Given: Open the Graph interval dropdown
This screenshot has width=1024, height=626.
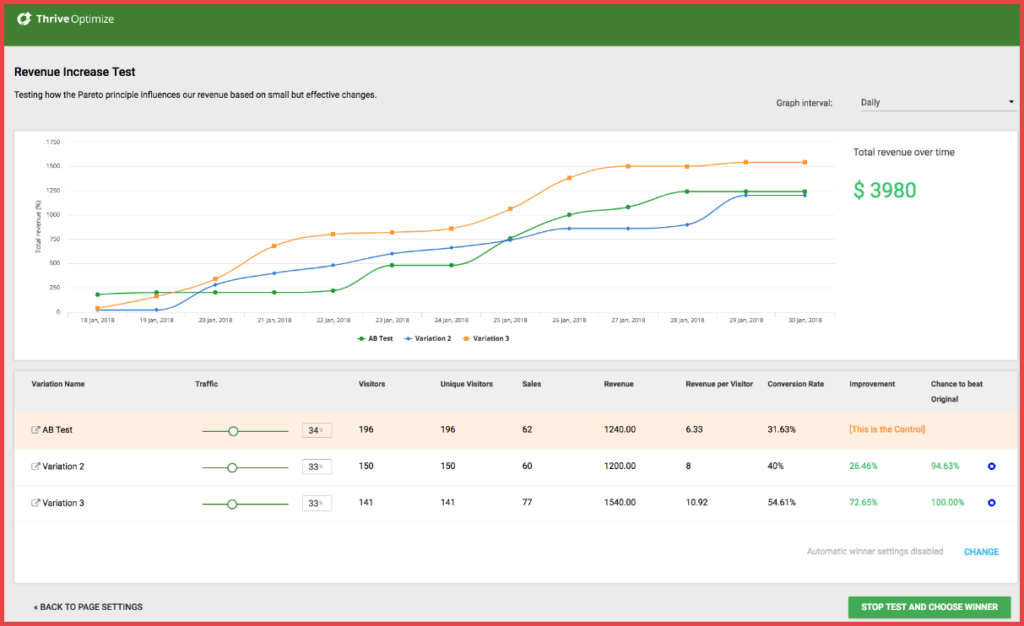Looking at the screenshot, I should tap(936, 102).
